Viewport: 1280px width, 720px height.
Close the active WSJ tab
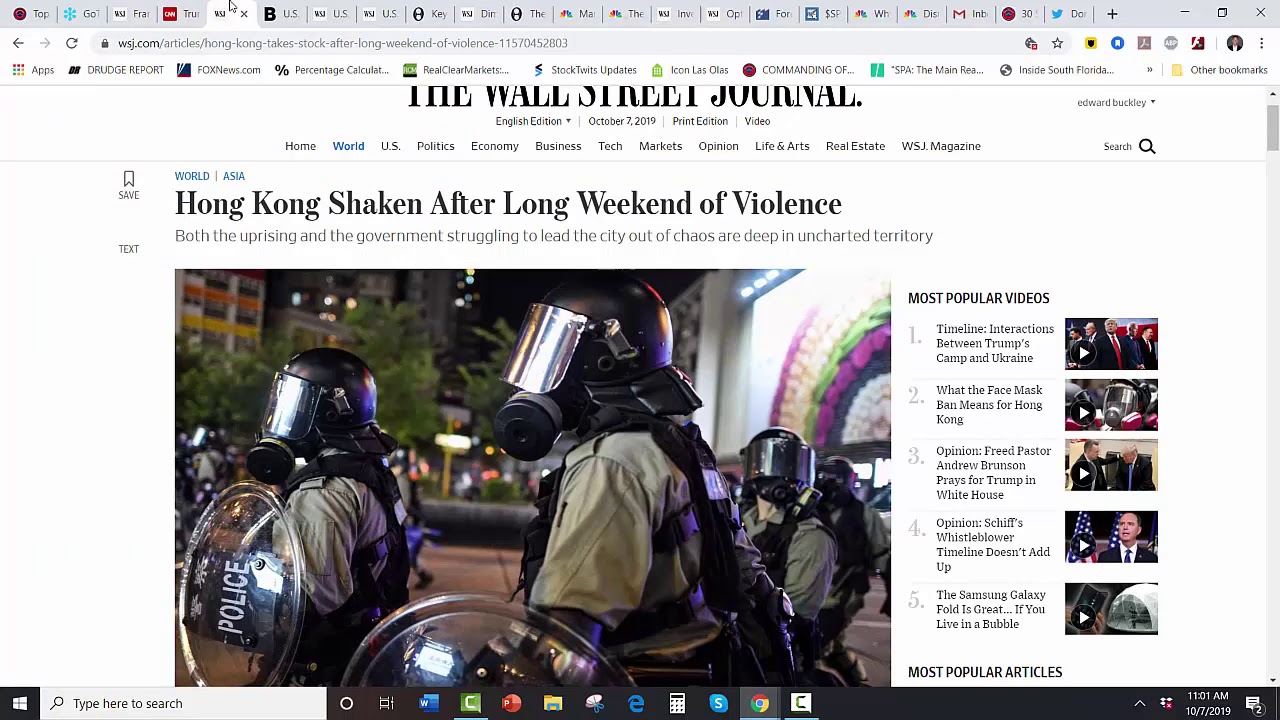pyautogui.click(x=244, y=14)
